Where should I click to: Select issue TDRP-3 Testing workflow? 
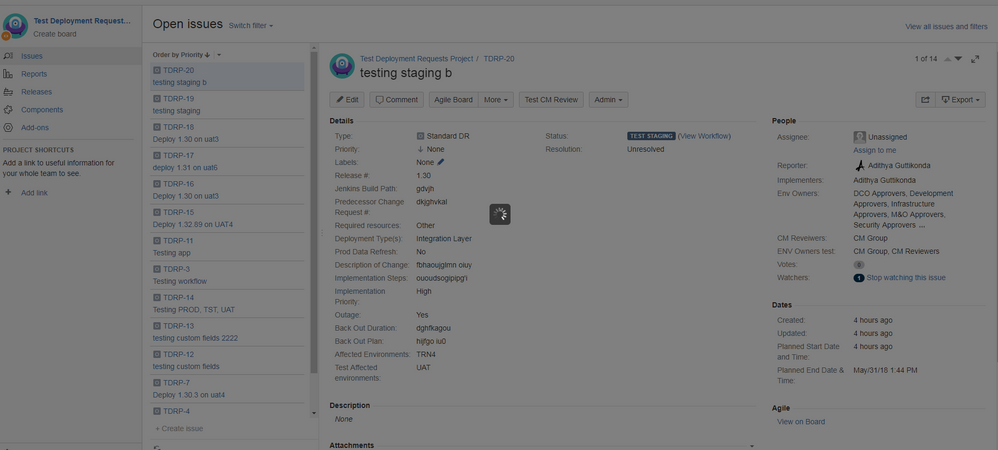pyautogui.click(x=227, y=275)
